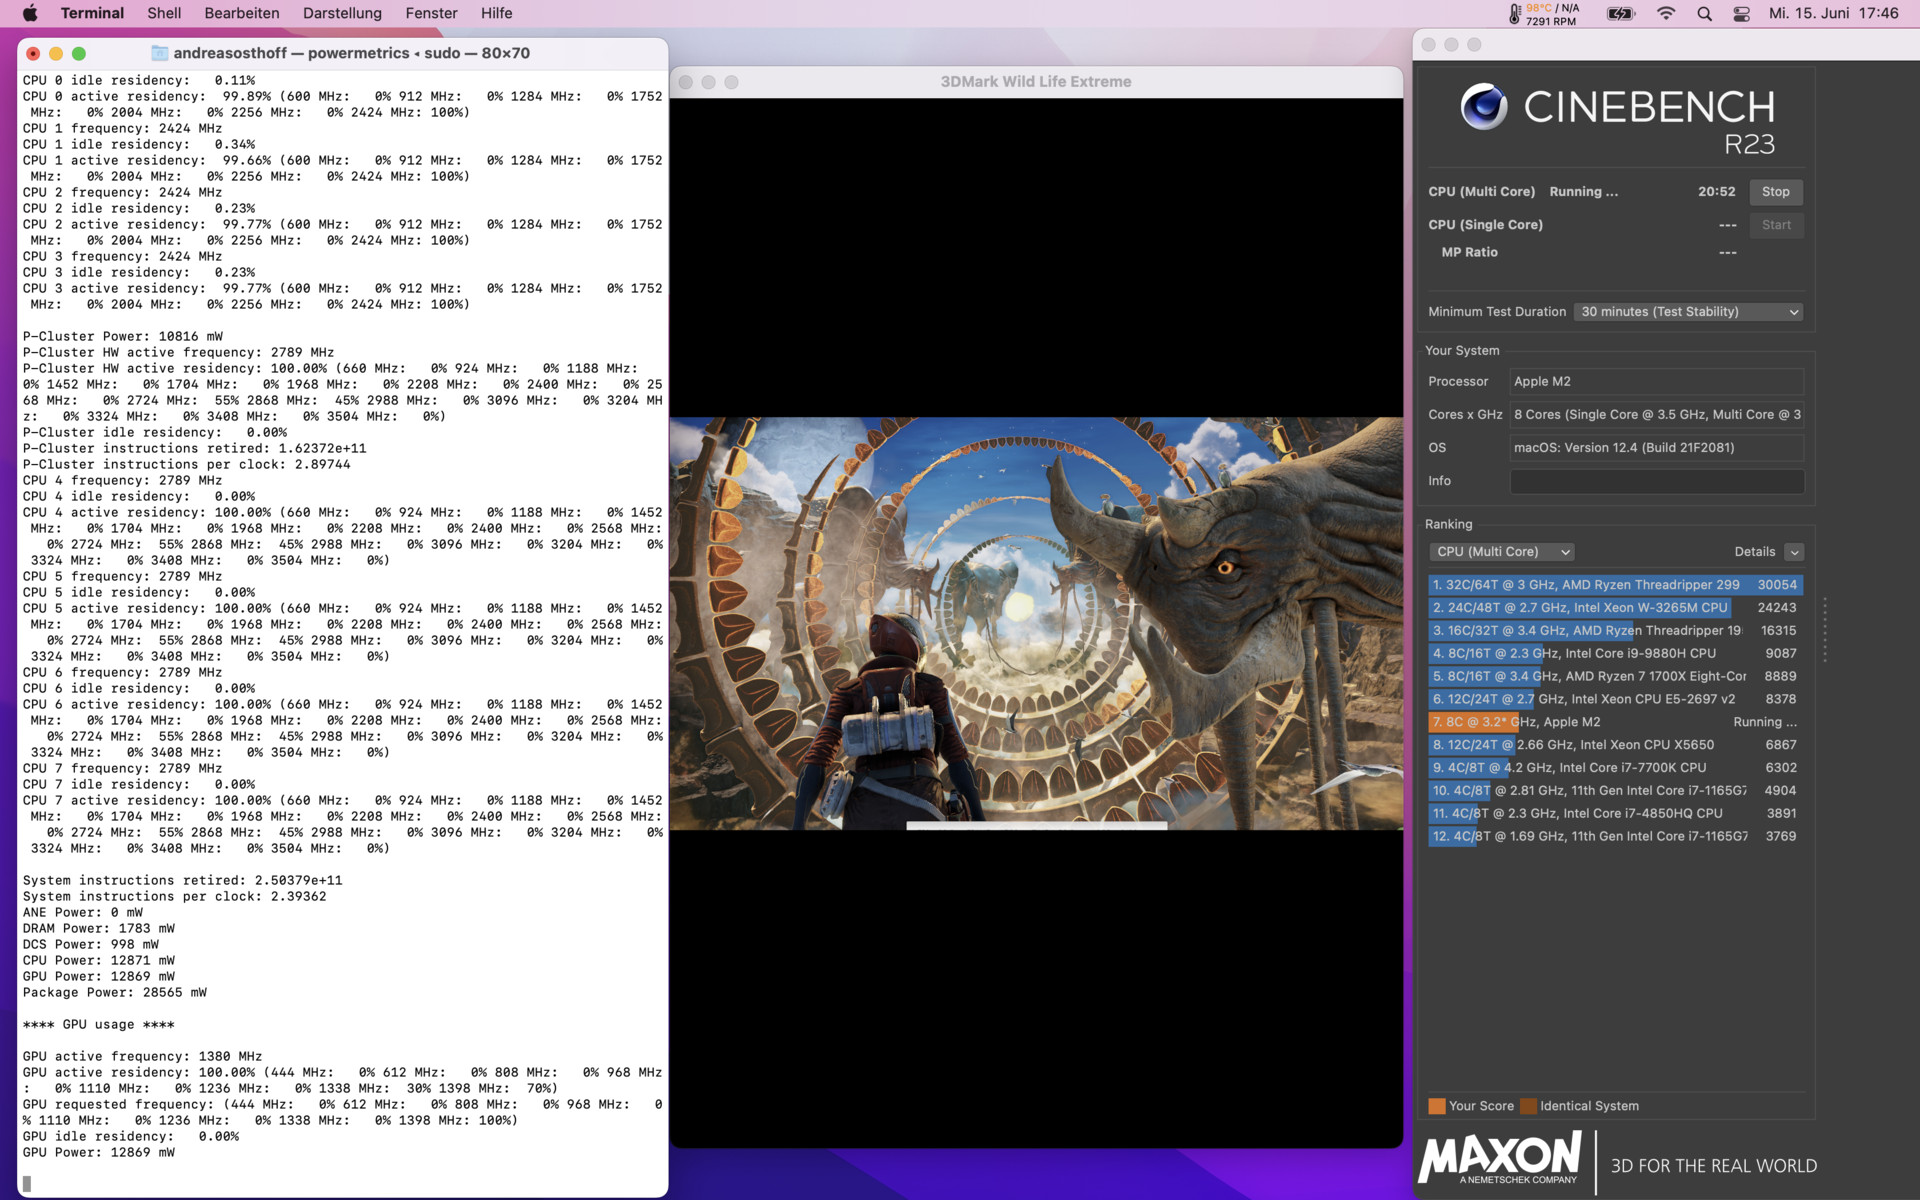This screenshot has width=1920, height=1200.
Task: Click the Wi-Fi status icon
Action: (1666, 13)
